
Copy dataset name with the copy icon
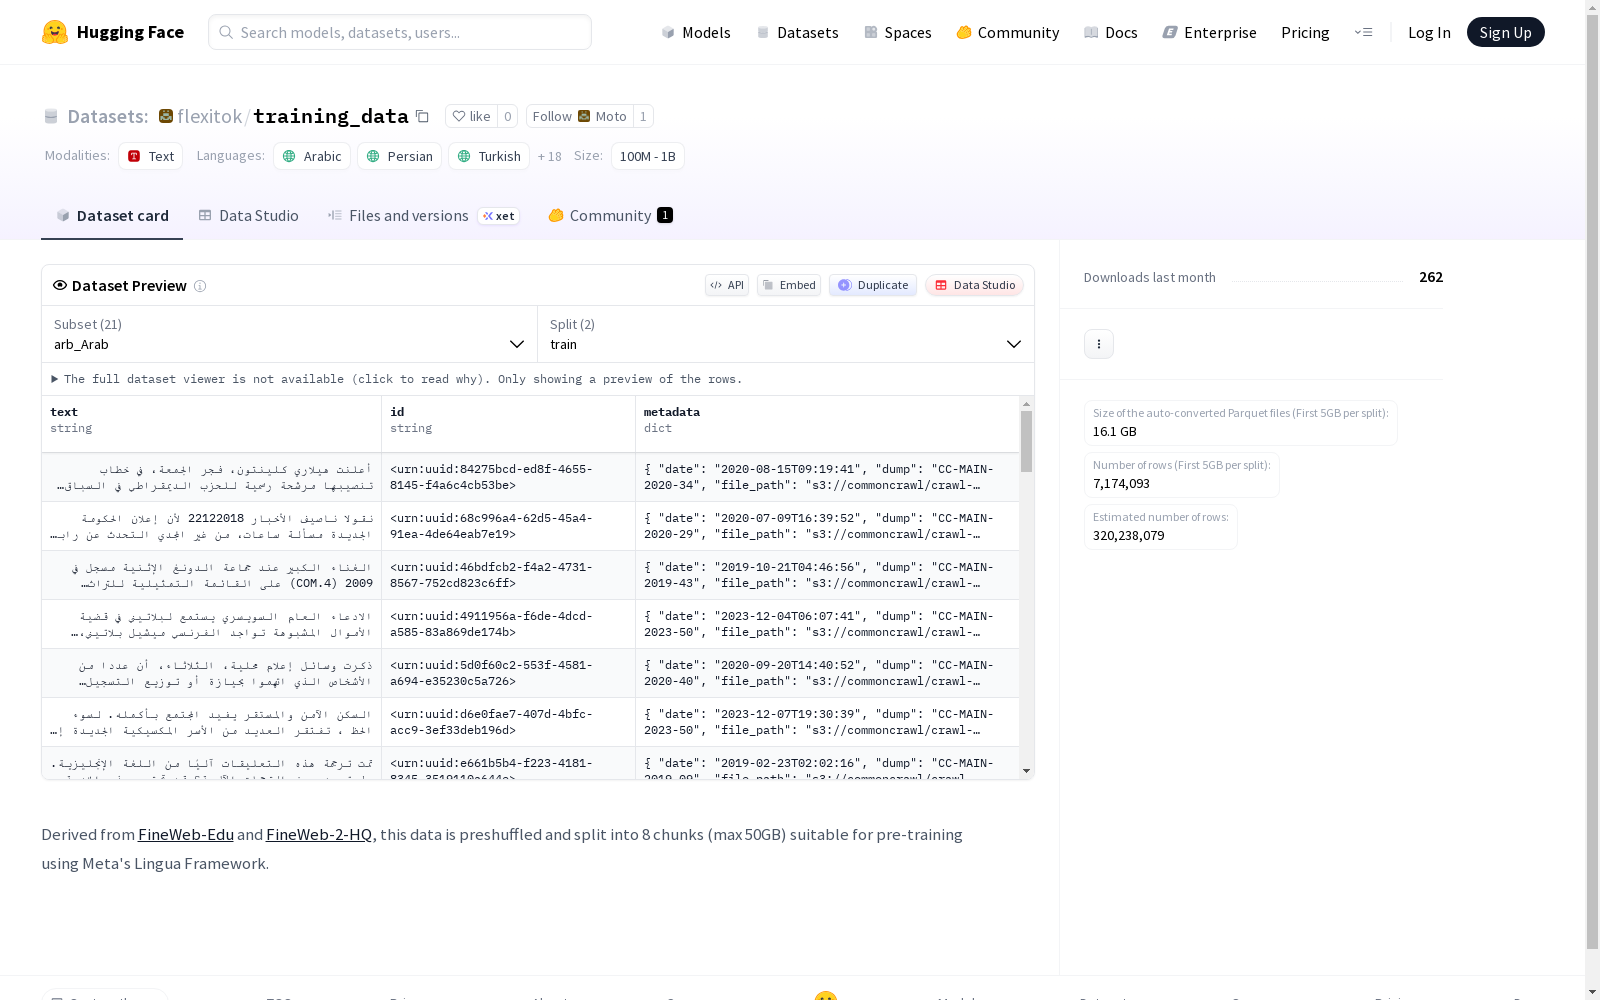[x=422, y=116]
